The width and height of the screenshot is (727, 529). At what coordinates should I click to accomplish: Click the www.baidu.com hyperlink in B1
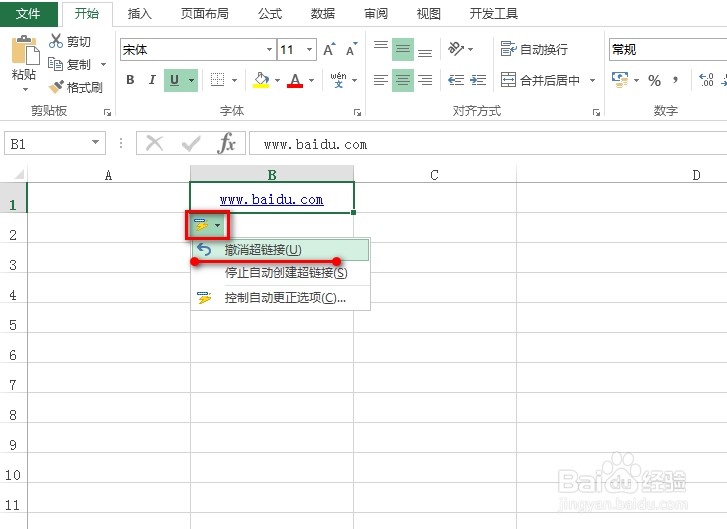pos(272,200)
